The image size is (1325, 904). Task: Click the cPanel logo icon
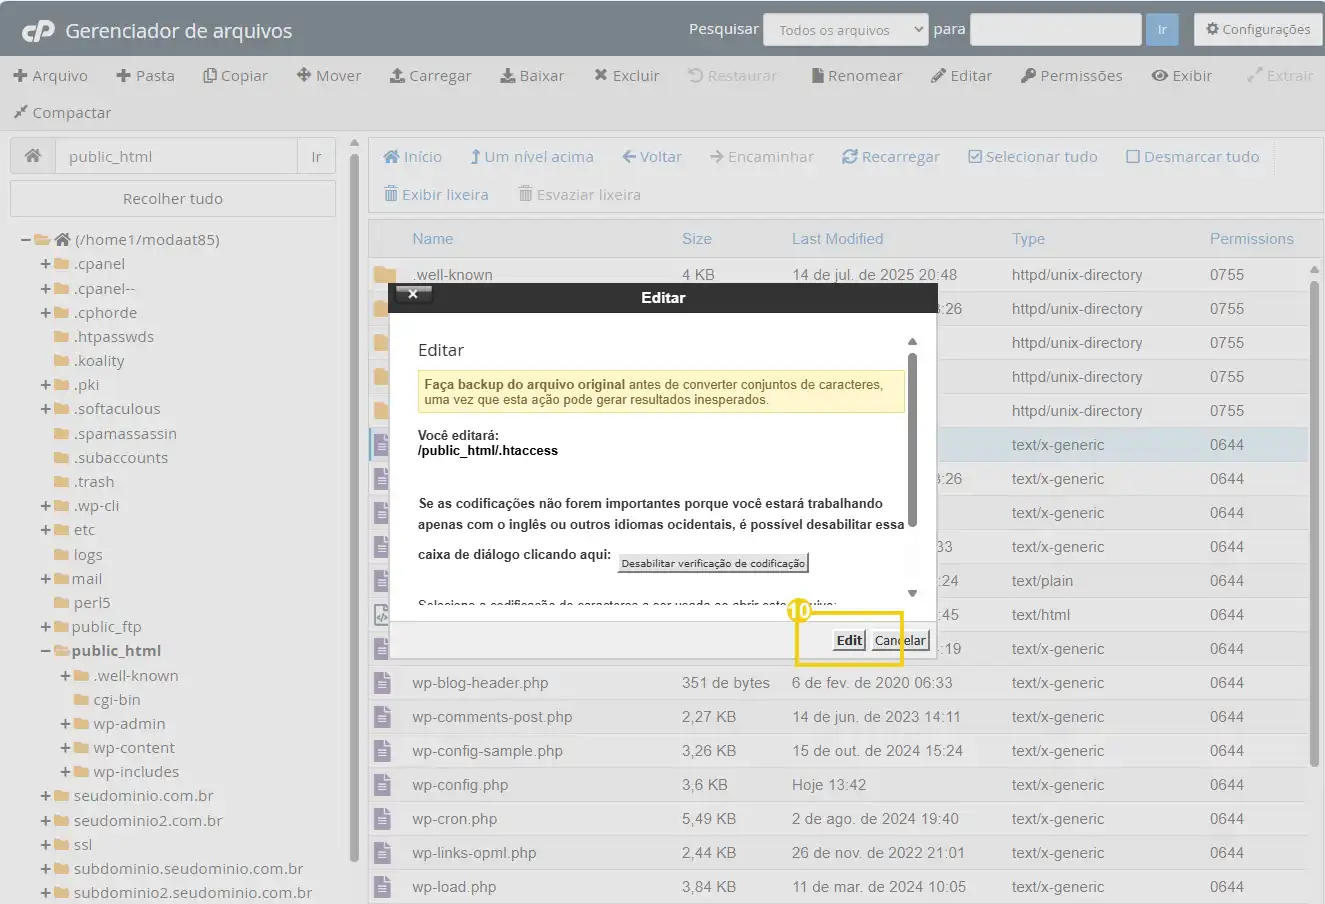(x=38, y=31)
